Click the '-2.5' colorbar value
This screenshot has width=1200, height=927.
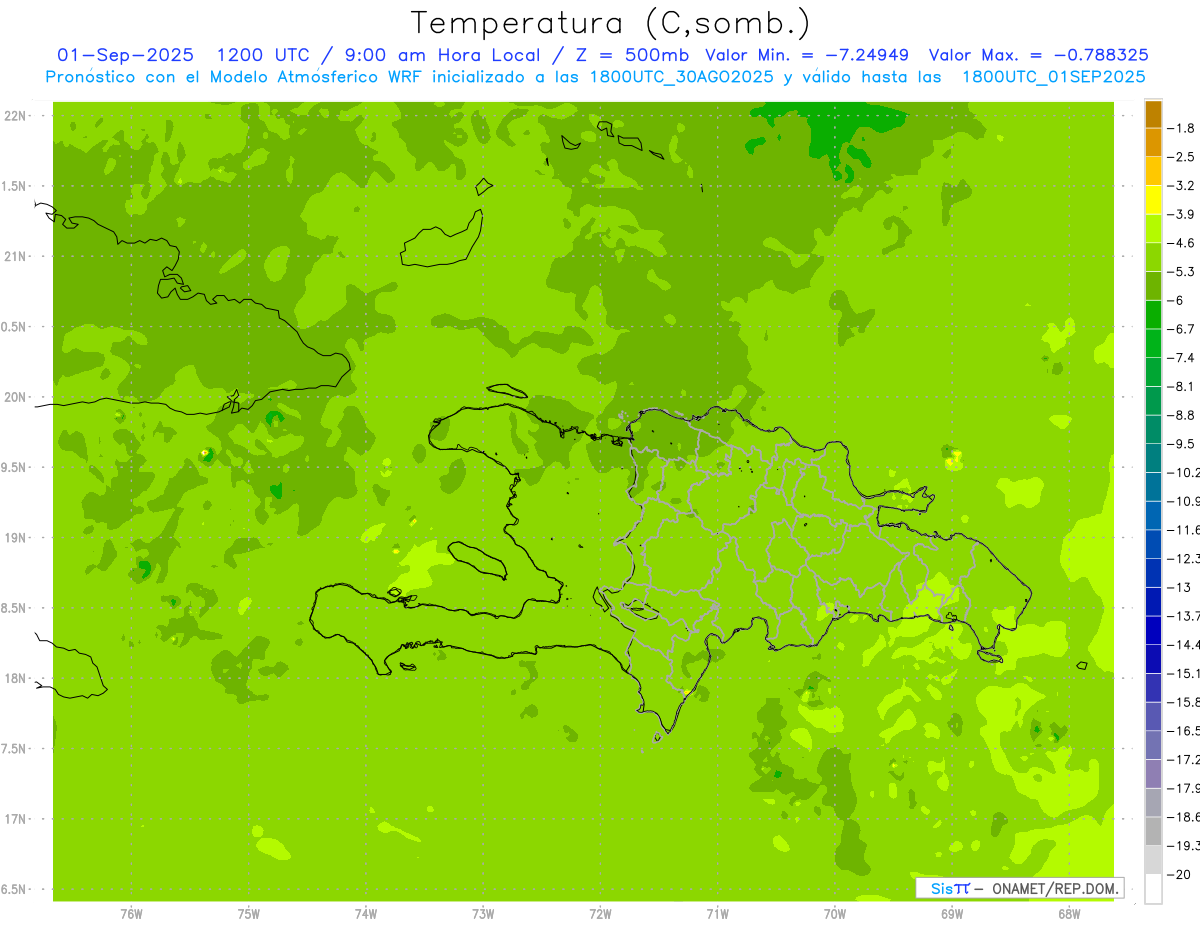1182,157
